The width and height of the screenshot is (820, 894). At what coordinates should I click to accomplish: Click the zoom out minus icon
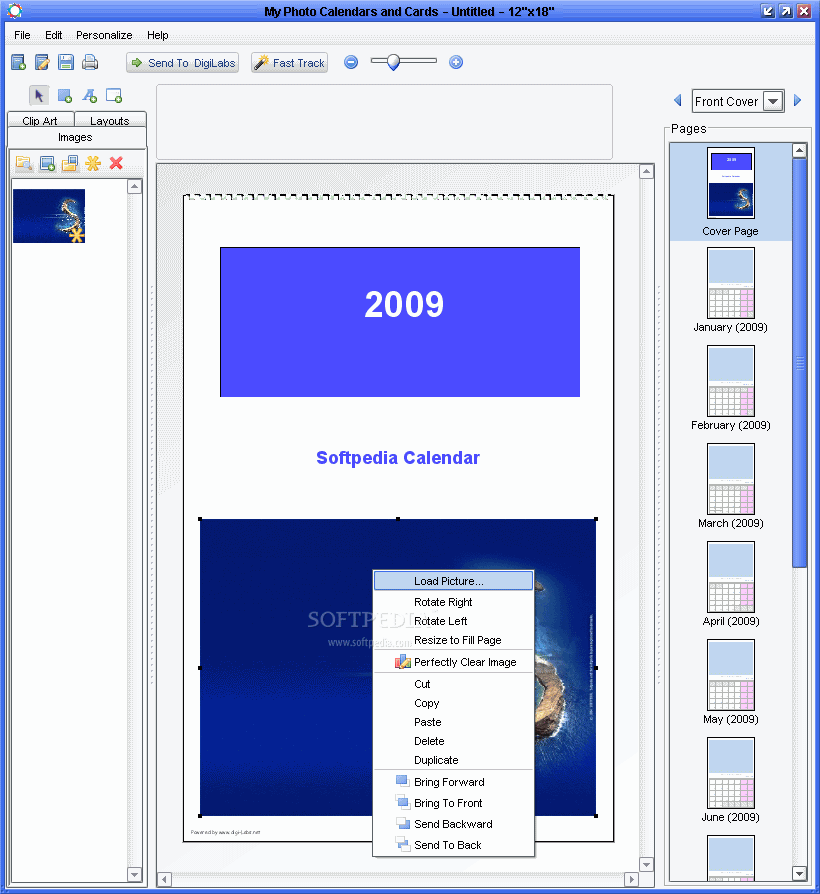351,62
